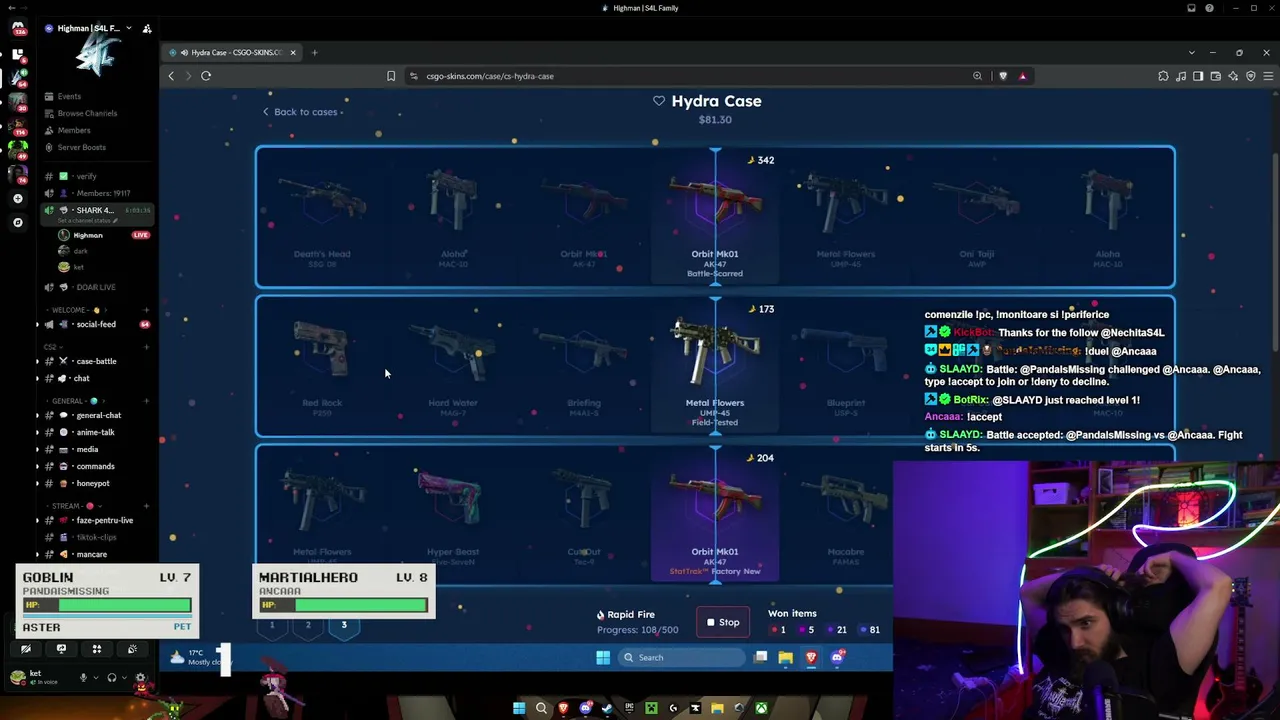Image resolution: width=1280 pixels, height=720 pixels.
Task: Toggle headphone deafen in Discord
Action: (x=112, y=677)
